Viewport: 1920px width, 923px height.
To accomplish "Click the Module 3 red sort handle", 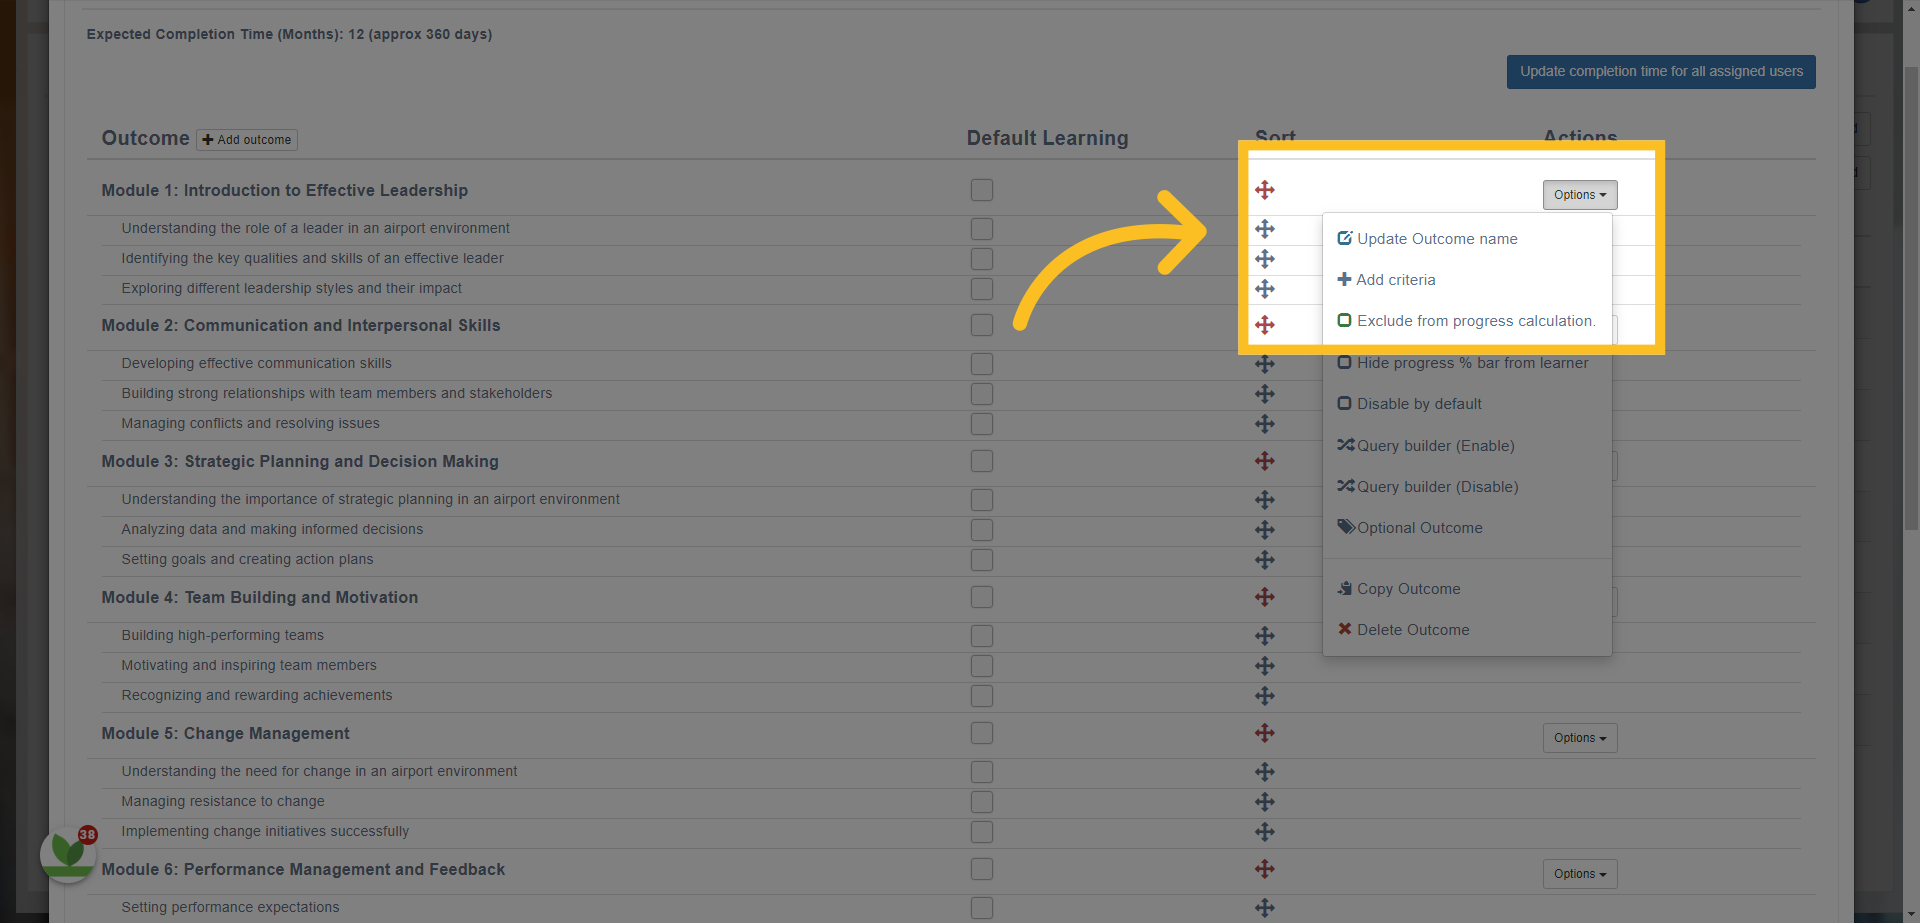I will pyautogui.click(x=1264, y=461).
